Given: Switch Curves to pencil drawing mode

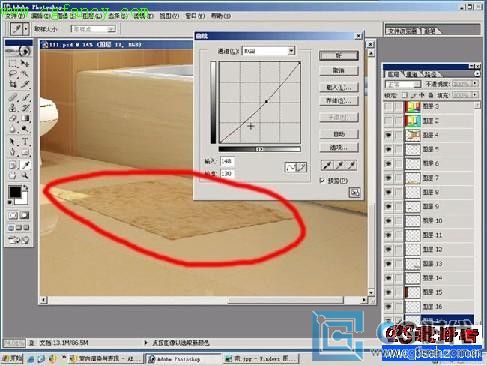Looking at the screenshot, I should tap(301, 167).
